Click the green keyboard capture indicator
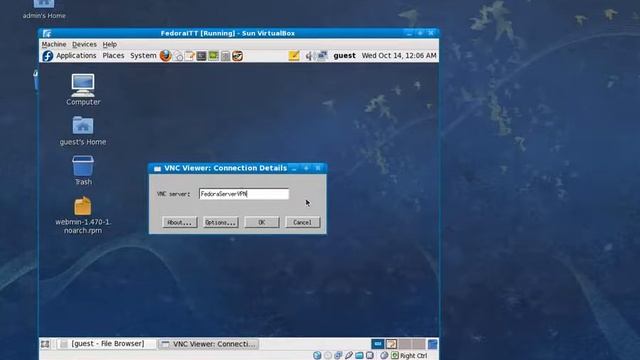This screenshot has width=640, height=360. coord(395,356)
